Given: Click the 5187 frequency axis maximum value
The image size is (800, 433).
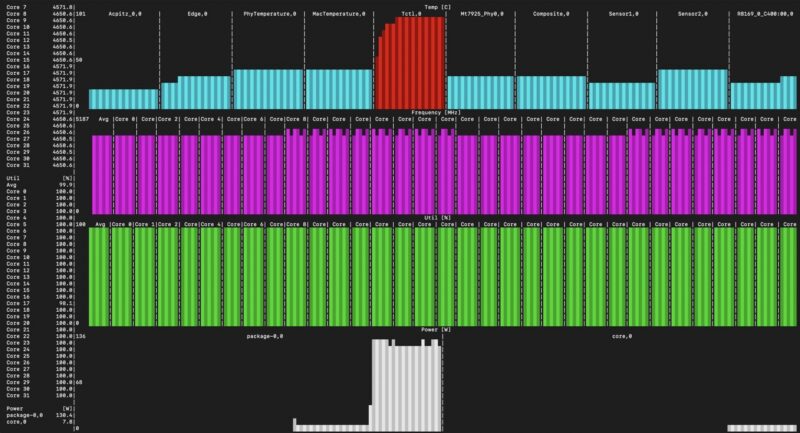Looking at the screenshot, I should 82,119.
